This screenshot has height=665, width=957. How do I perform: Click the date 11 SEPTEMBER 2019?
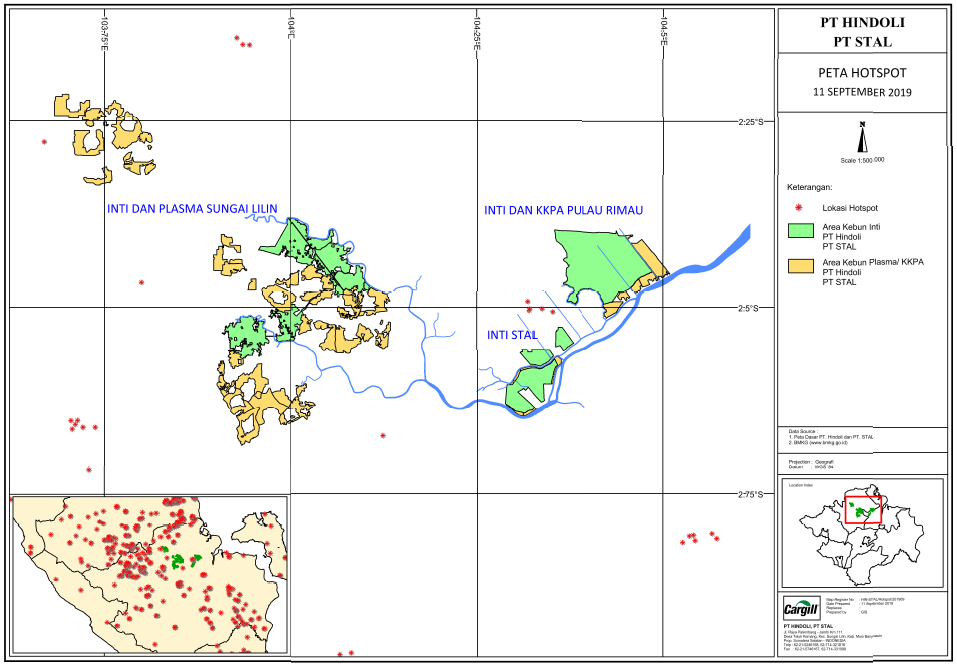click(x=862, y=92)
